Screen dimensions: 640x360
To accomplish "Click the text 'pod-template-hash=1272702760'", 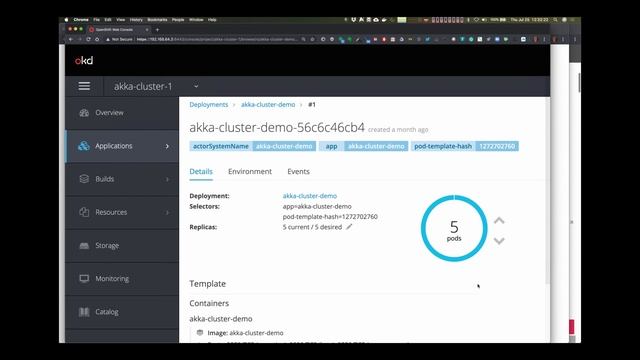I will pyautogui.click(x=330, y=217).
